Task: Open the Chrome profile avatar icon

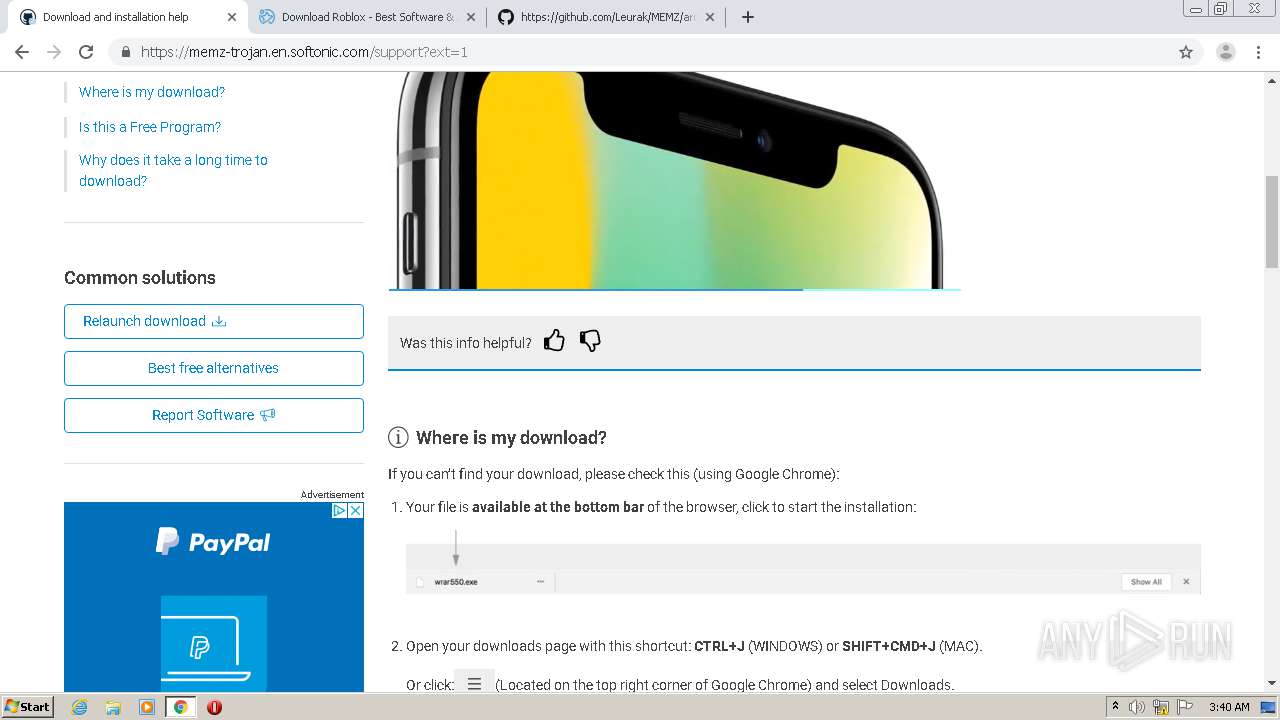Action: point(1225,52)
